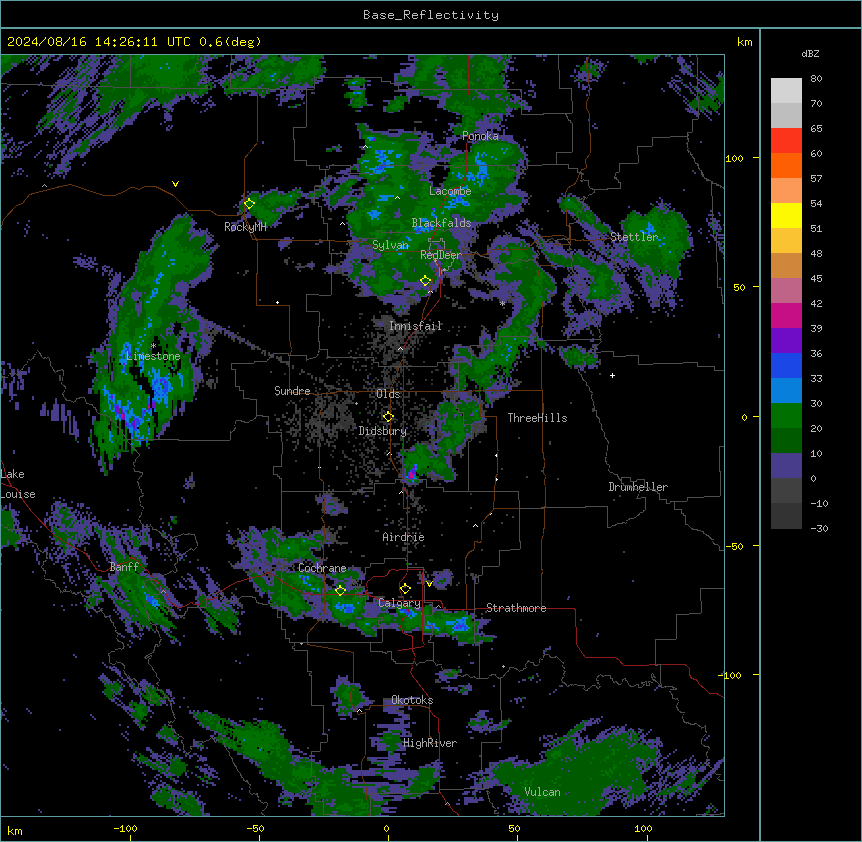Click the 80 dBZ legend value
This screenshot has width=862, height=842.
816,79
